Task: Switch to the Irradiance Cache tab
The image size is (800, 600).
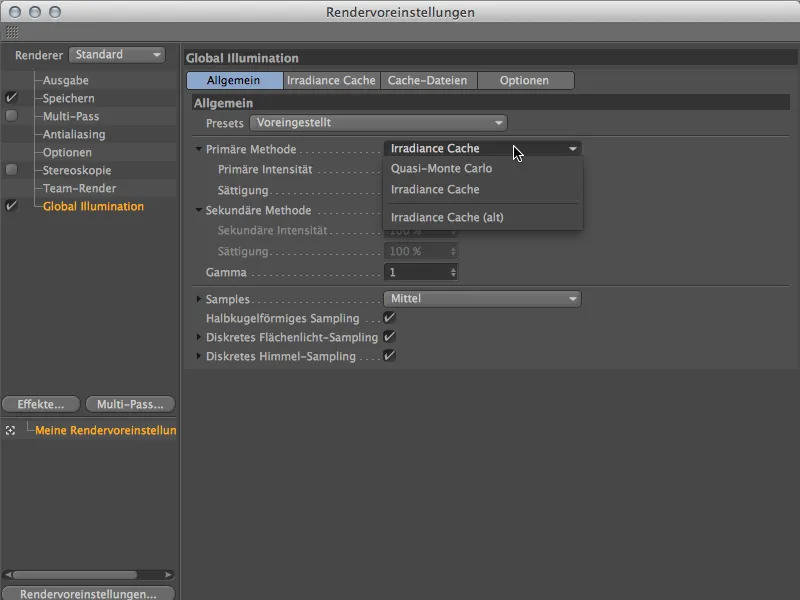Action: (331, 80)
